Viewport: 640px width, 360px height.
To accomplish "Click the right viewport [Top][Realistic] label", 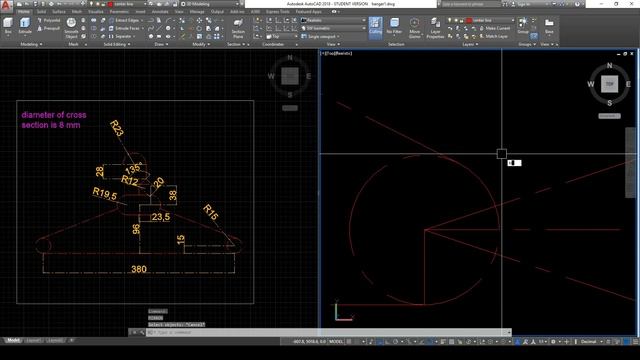I will 336,53.
